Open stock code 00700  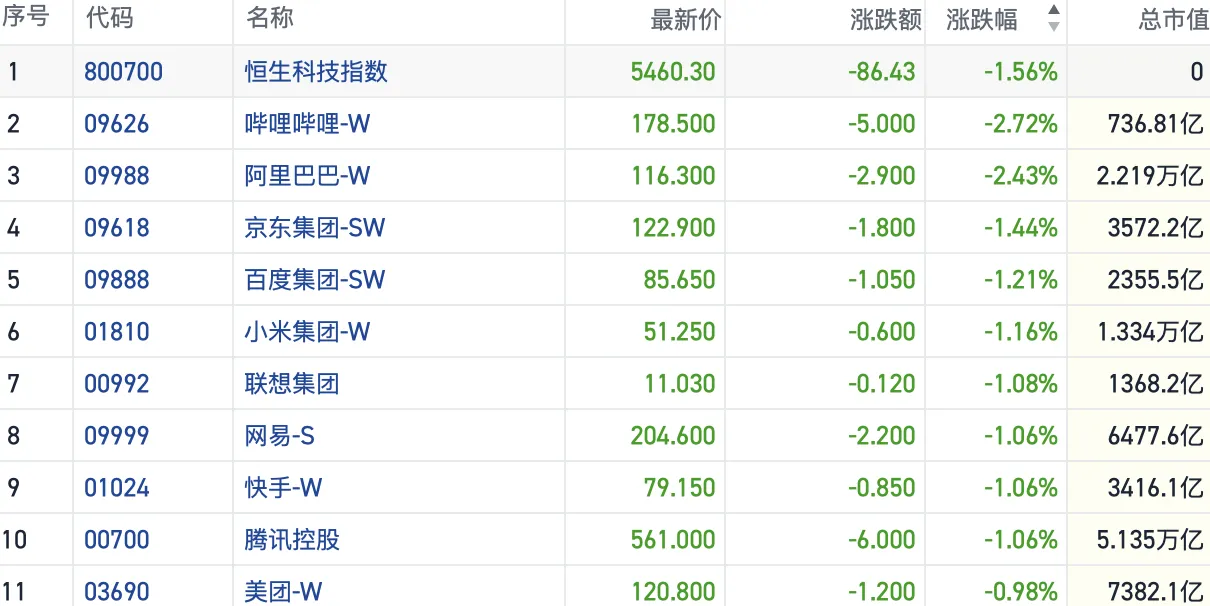116,540
